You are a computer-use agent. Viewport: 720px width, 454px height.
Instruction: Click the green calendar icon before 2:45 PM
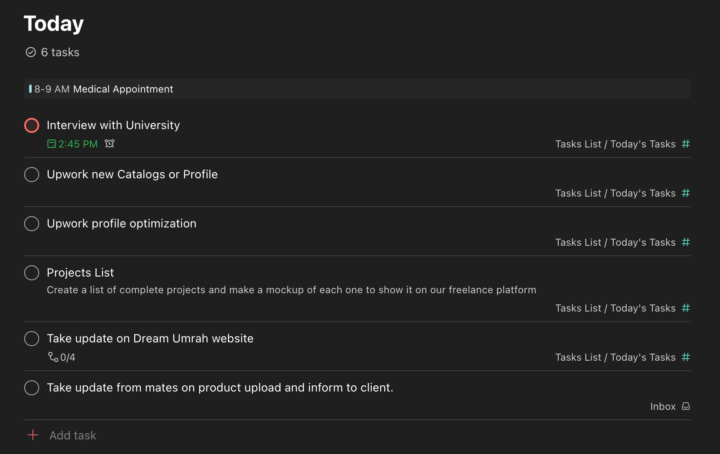(52, 144)
